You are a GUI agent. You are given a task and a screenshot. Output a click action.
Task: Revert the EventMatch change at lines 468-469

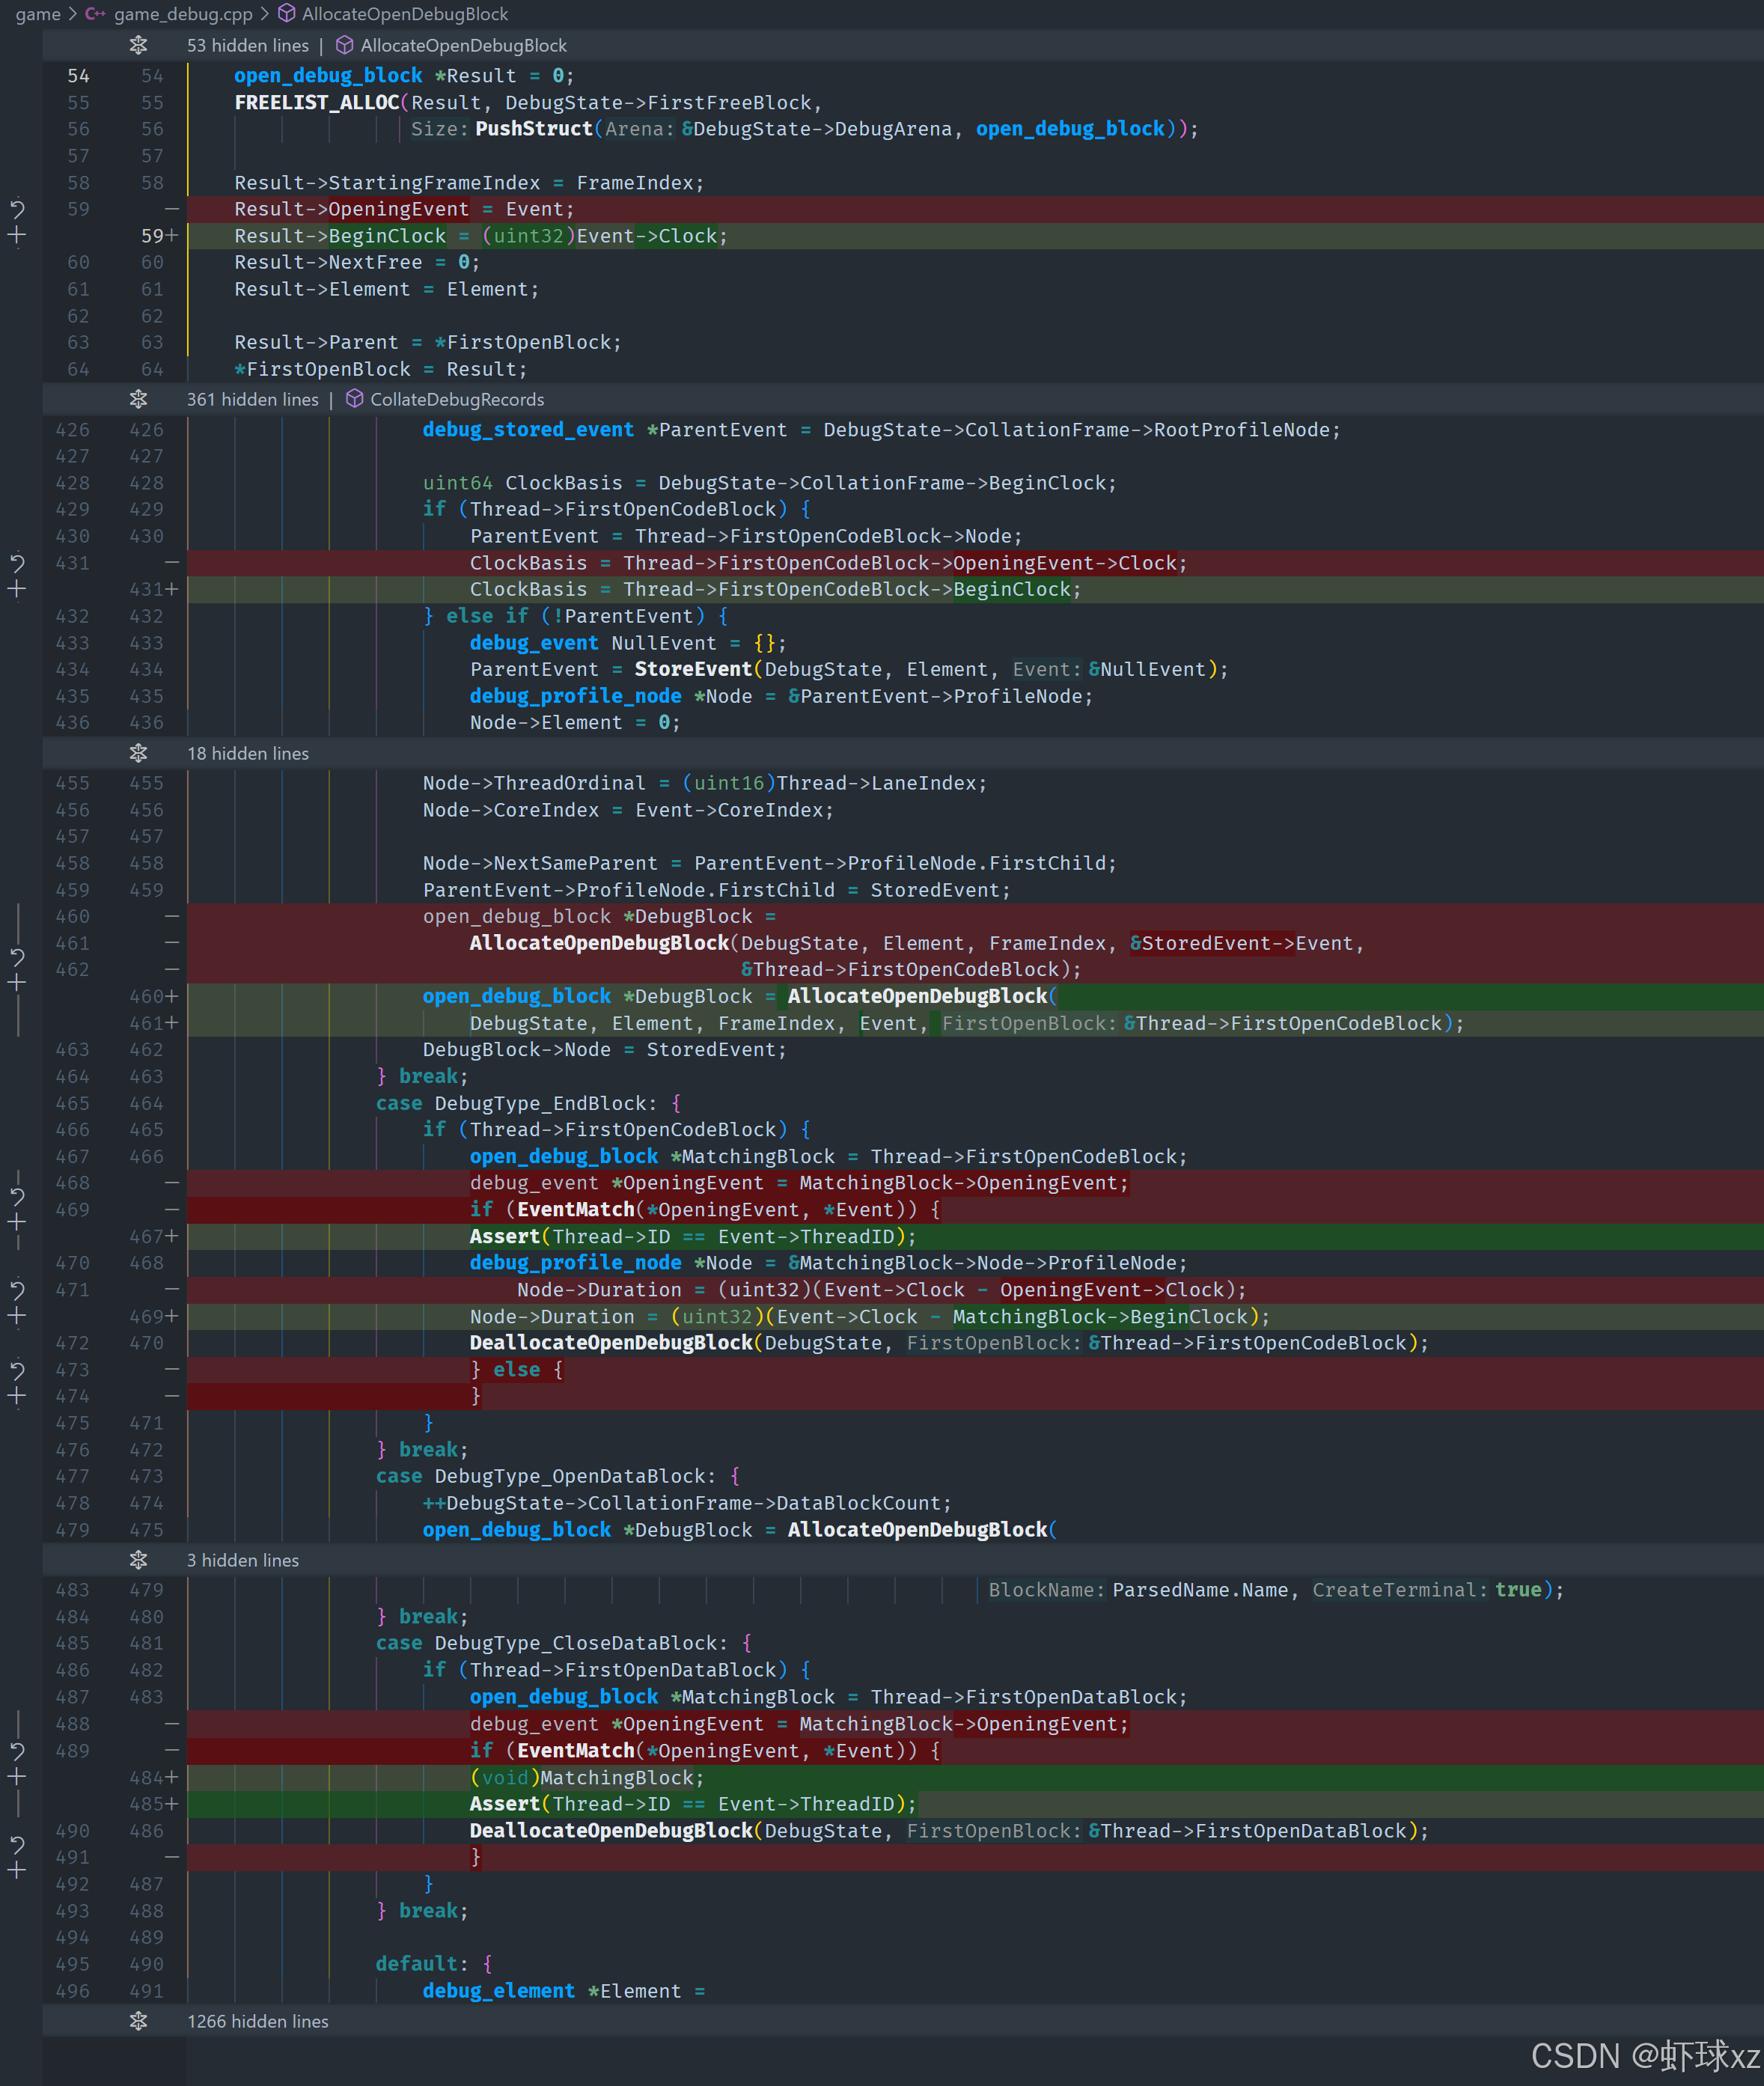click(x=17, y=1196)
